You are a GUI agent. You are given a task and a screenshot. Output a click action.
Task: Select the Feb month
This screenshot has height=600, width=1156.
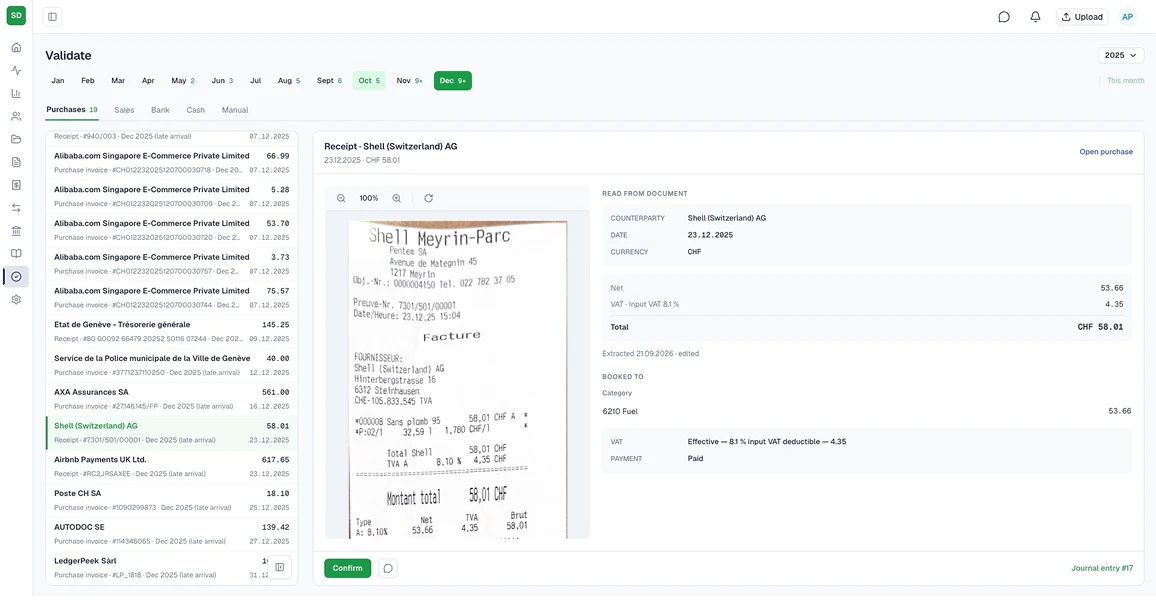[88, 80]
